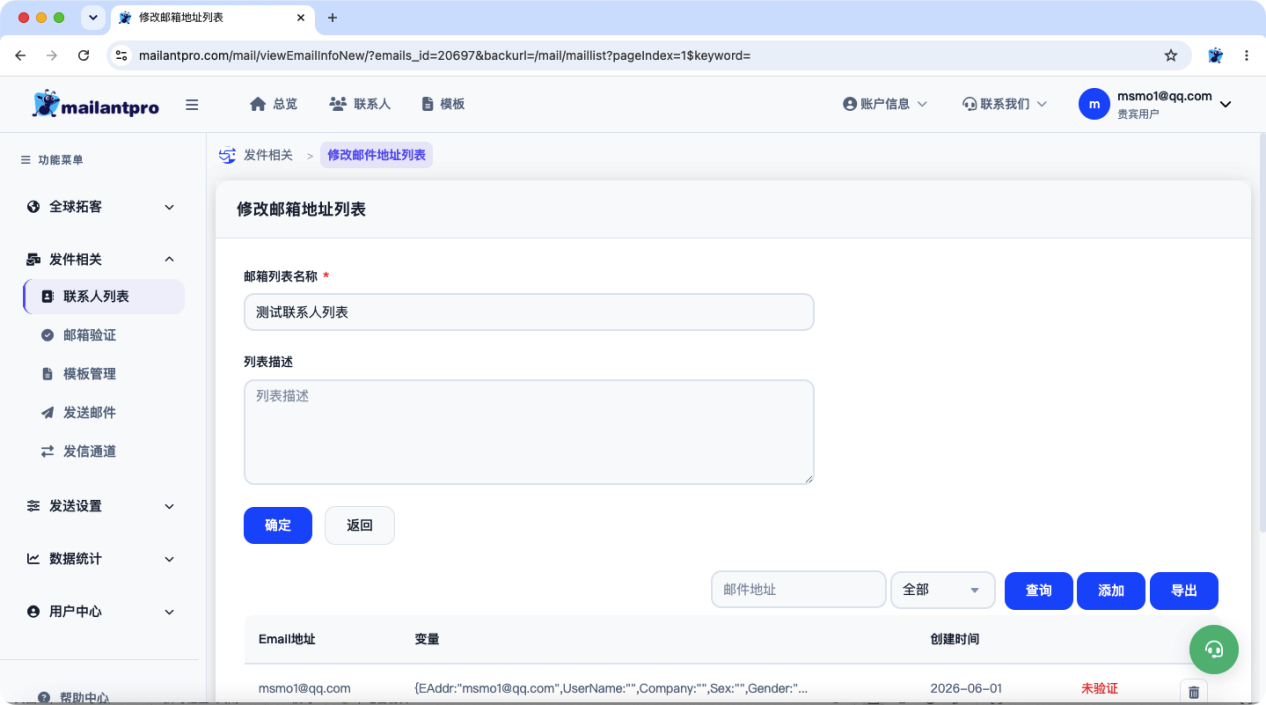The height and width of the screenshot is (705, 1266).
Task: Open the 联系人 top navigation item
Action: pos(359,104)
